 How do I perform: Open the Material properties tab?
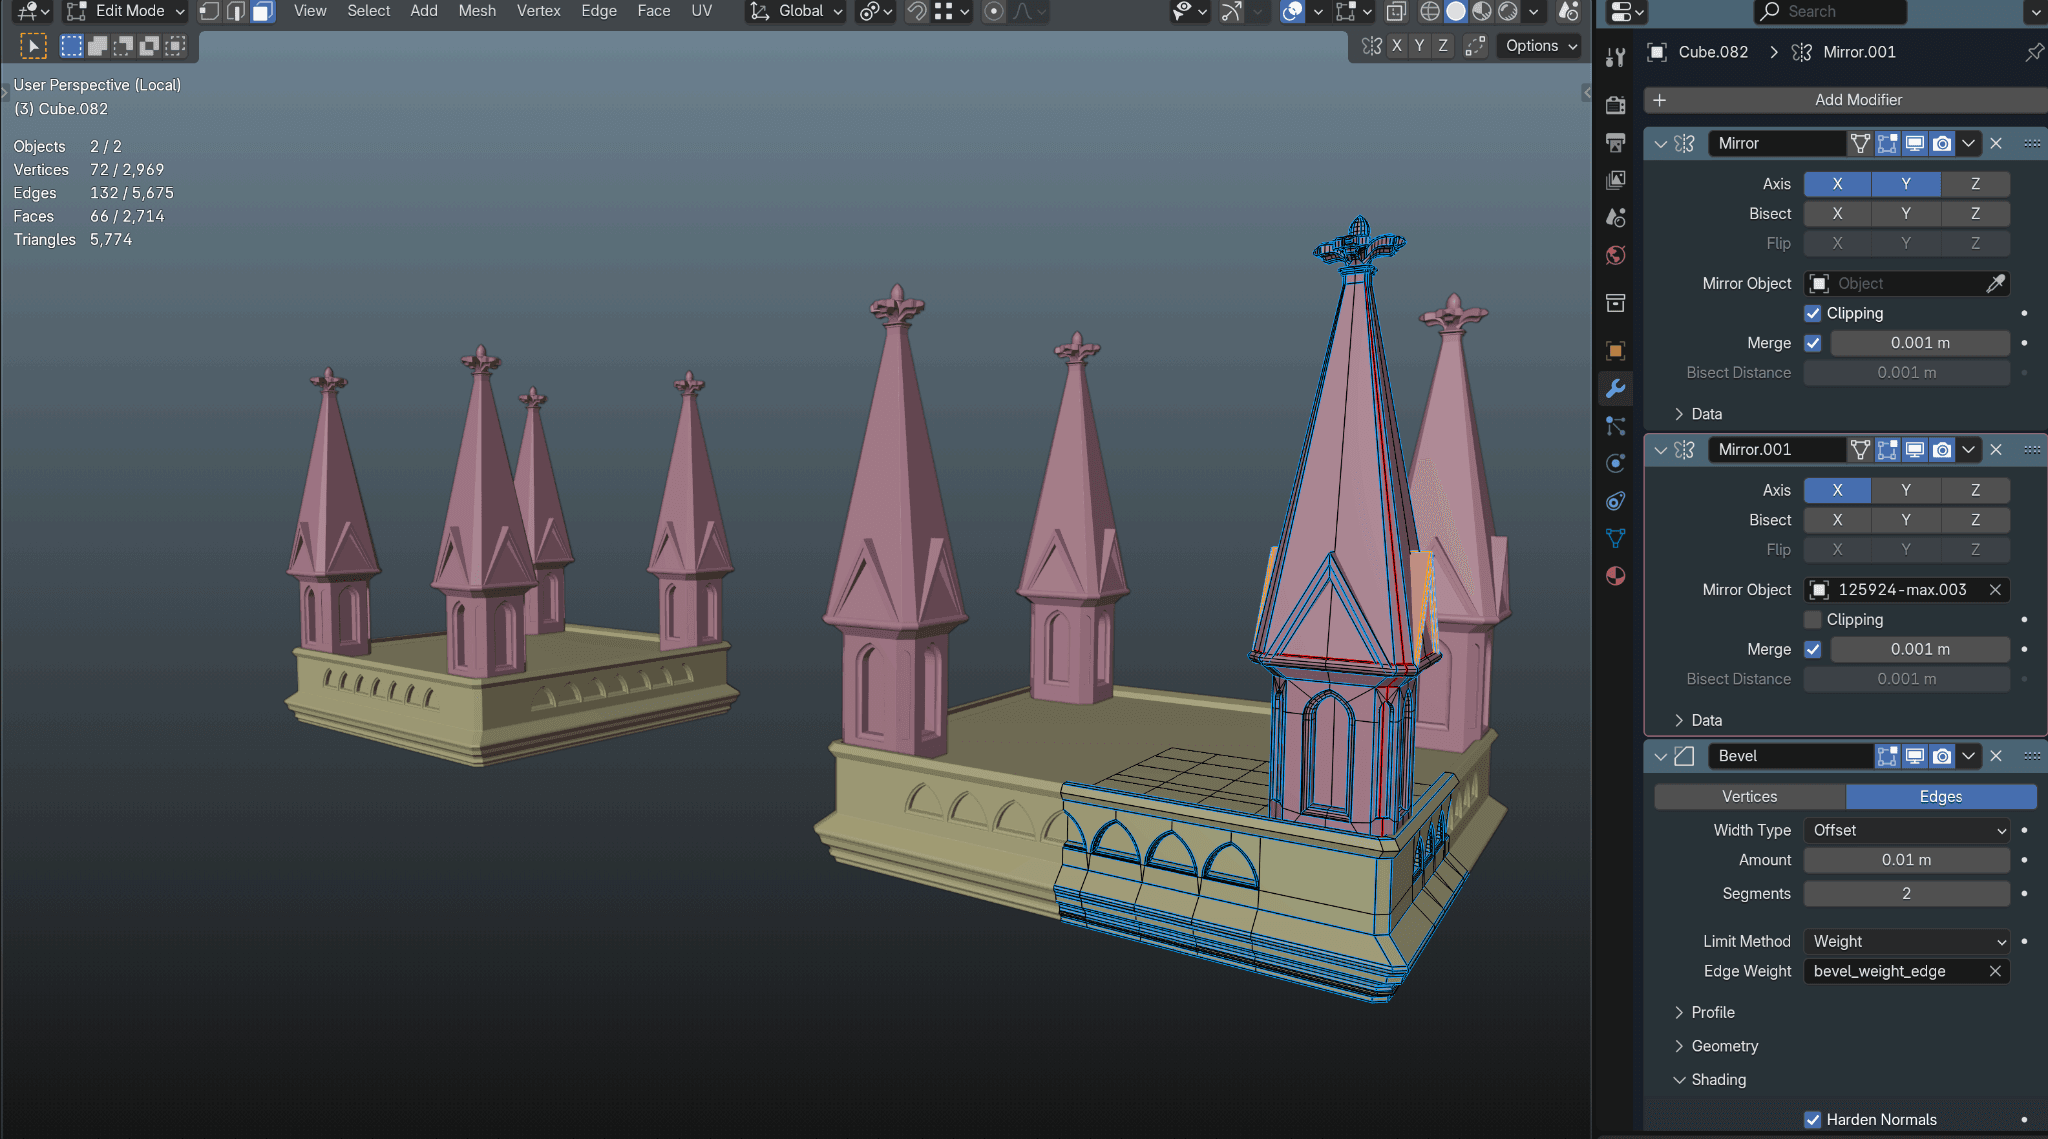[x=1615, y=576]
